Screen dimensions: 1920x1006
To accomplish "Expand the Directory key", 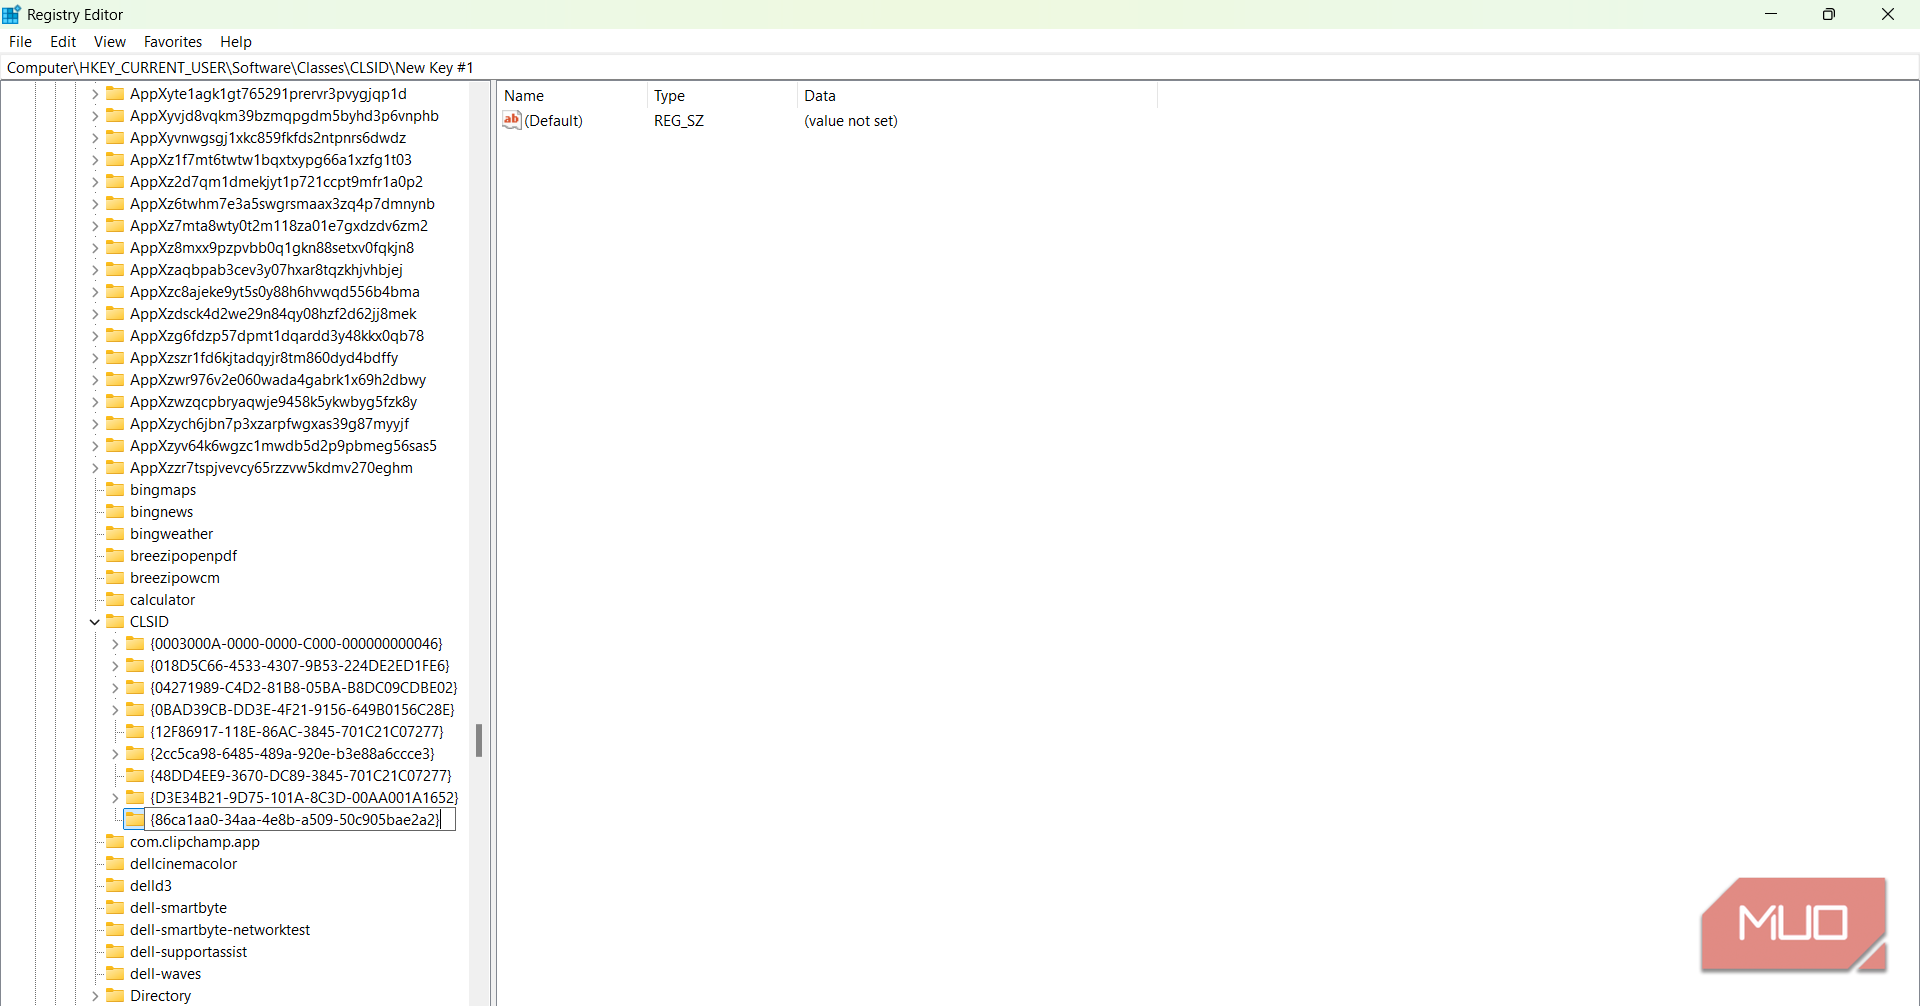I will click(95, 996).
